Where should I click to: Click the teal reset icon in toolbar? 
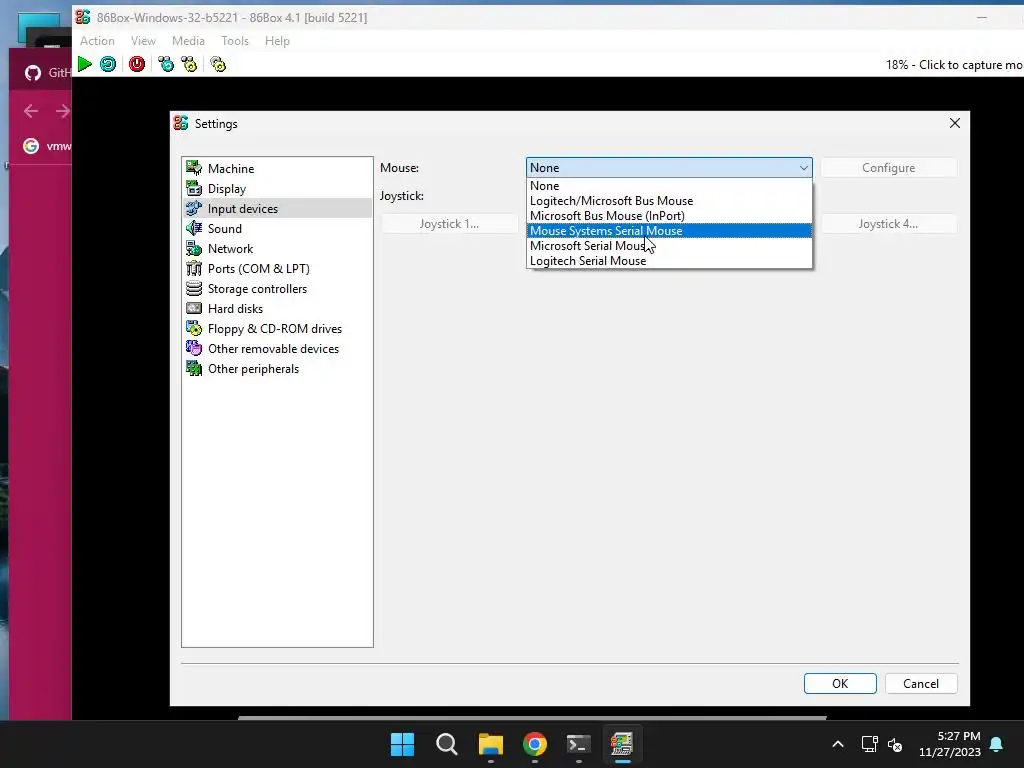pyautogui.click(x=108, y=64)
